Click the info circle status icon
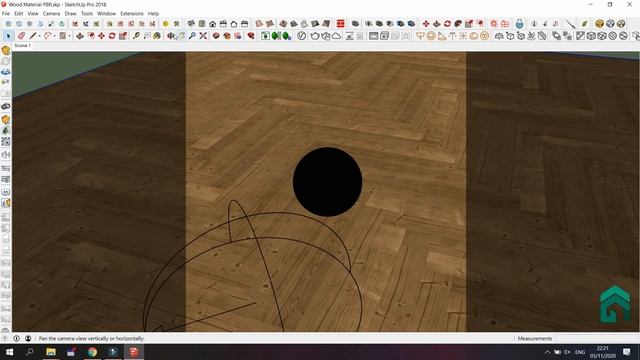The width and height of the screenshot is (640, 360). pos(17,338)
